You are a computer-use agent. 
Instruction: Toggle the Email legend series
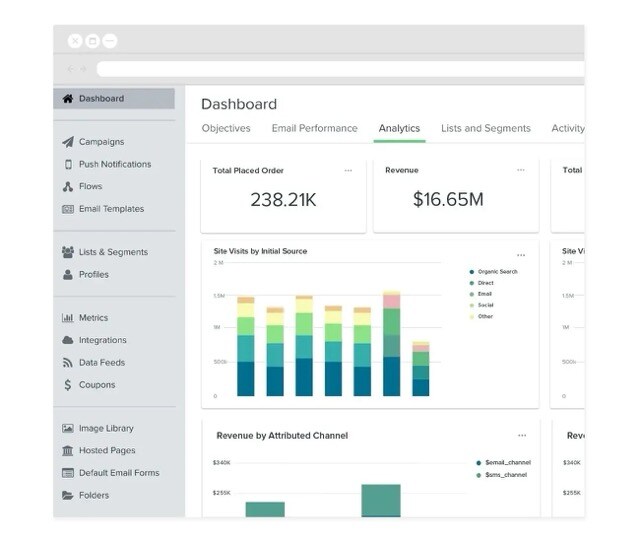(x=484, y=294)
